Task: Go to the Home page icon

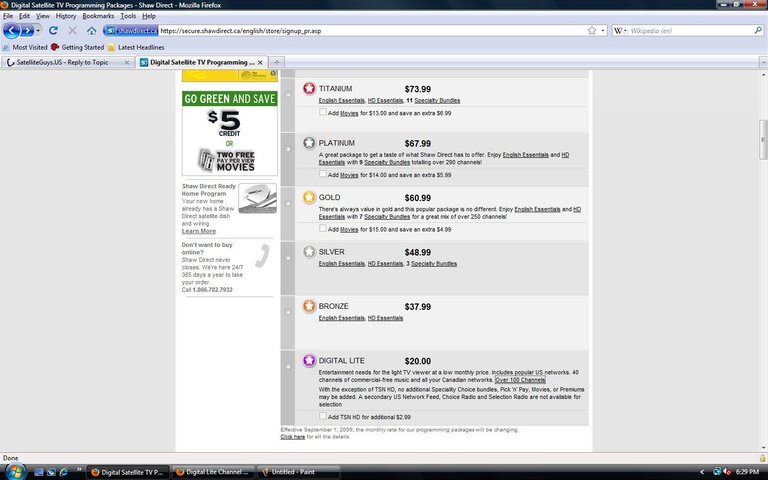Action: click(x=92, y=30)
